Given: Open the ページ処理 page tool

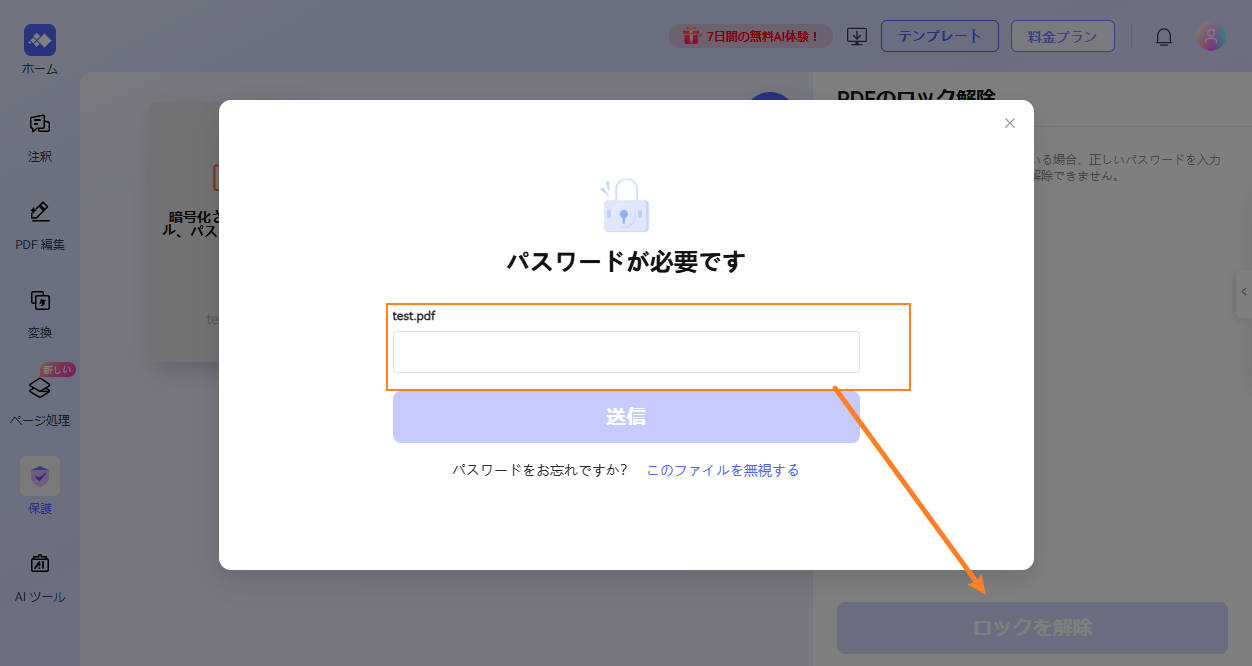Looking at the screenshot, I should (x=40, y=388).
